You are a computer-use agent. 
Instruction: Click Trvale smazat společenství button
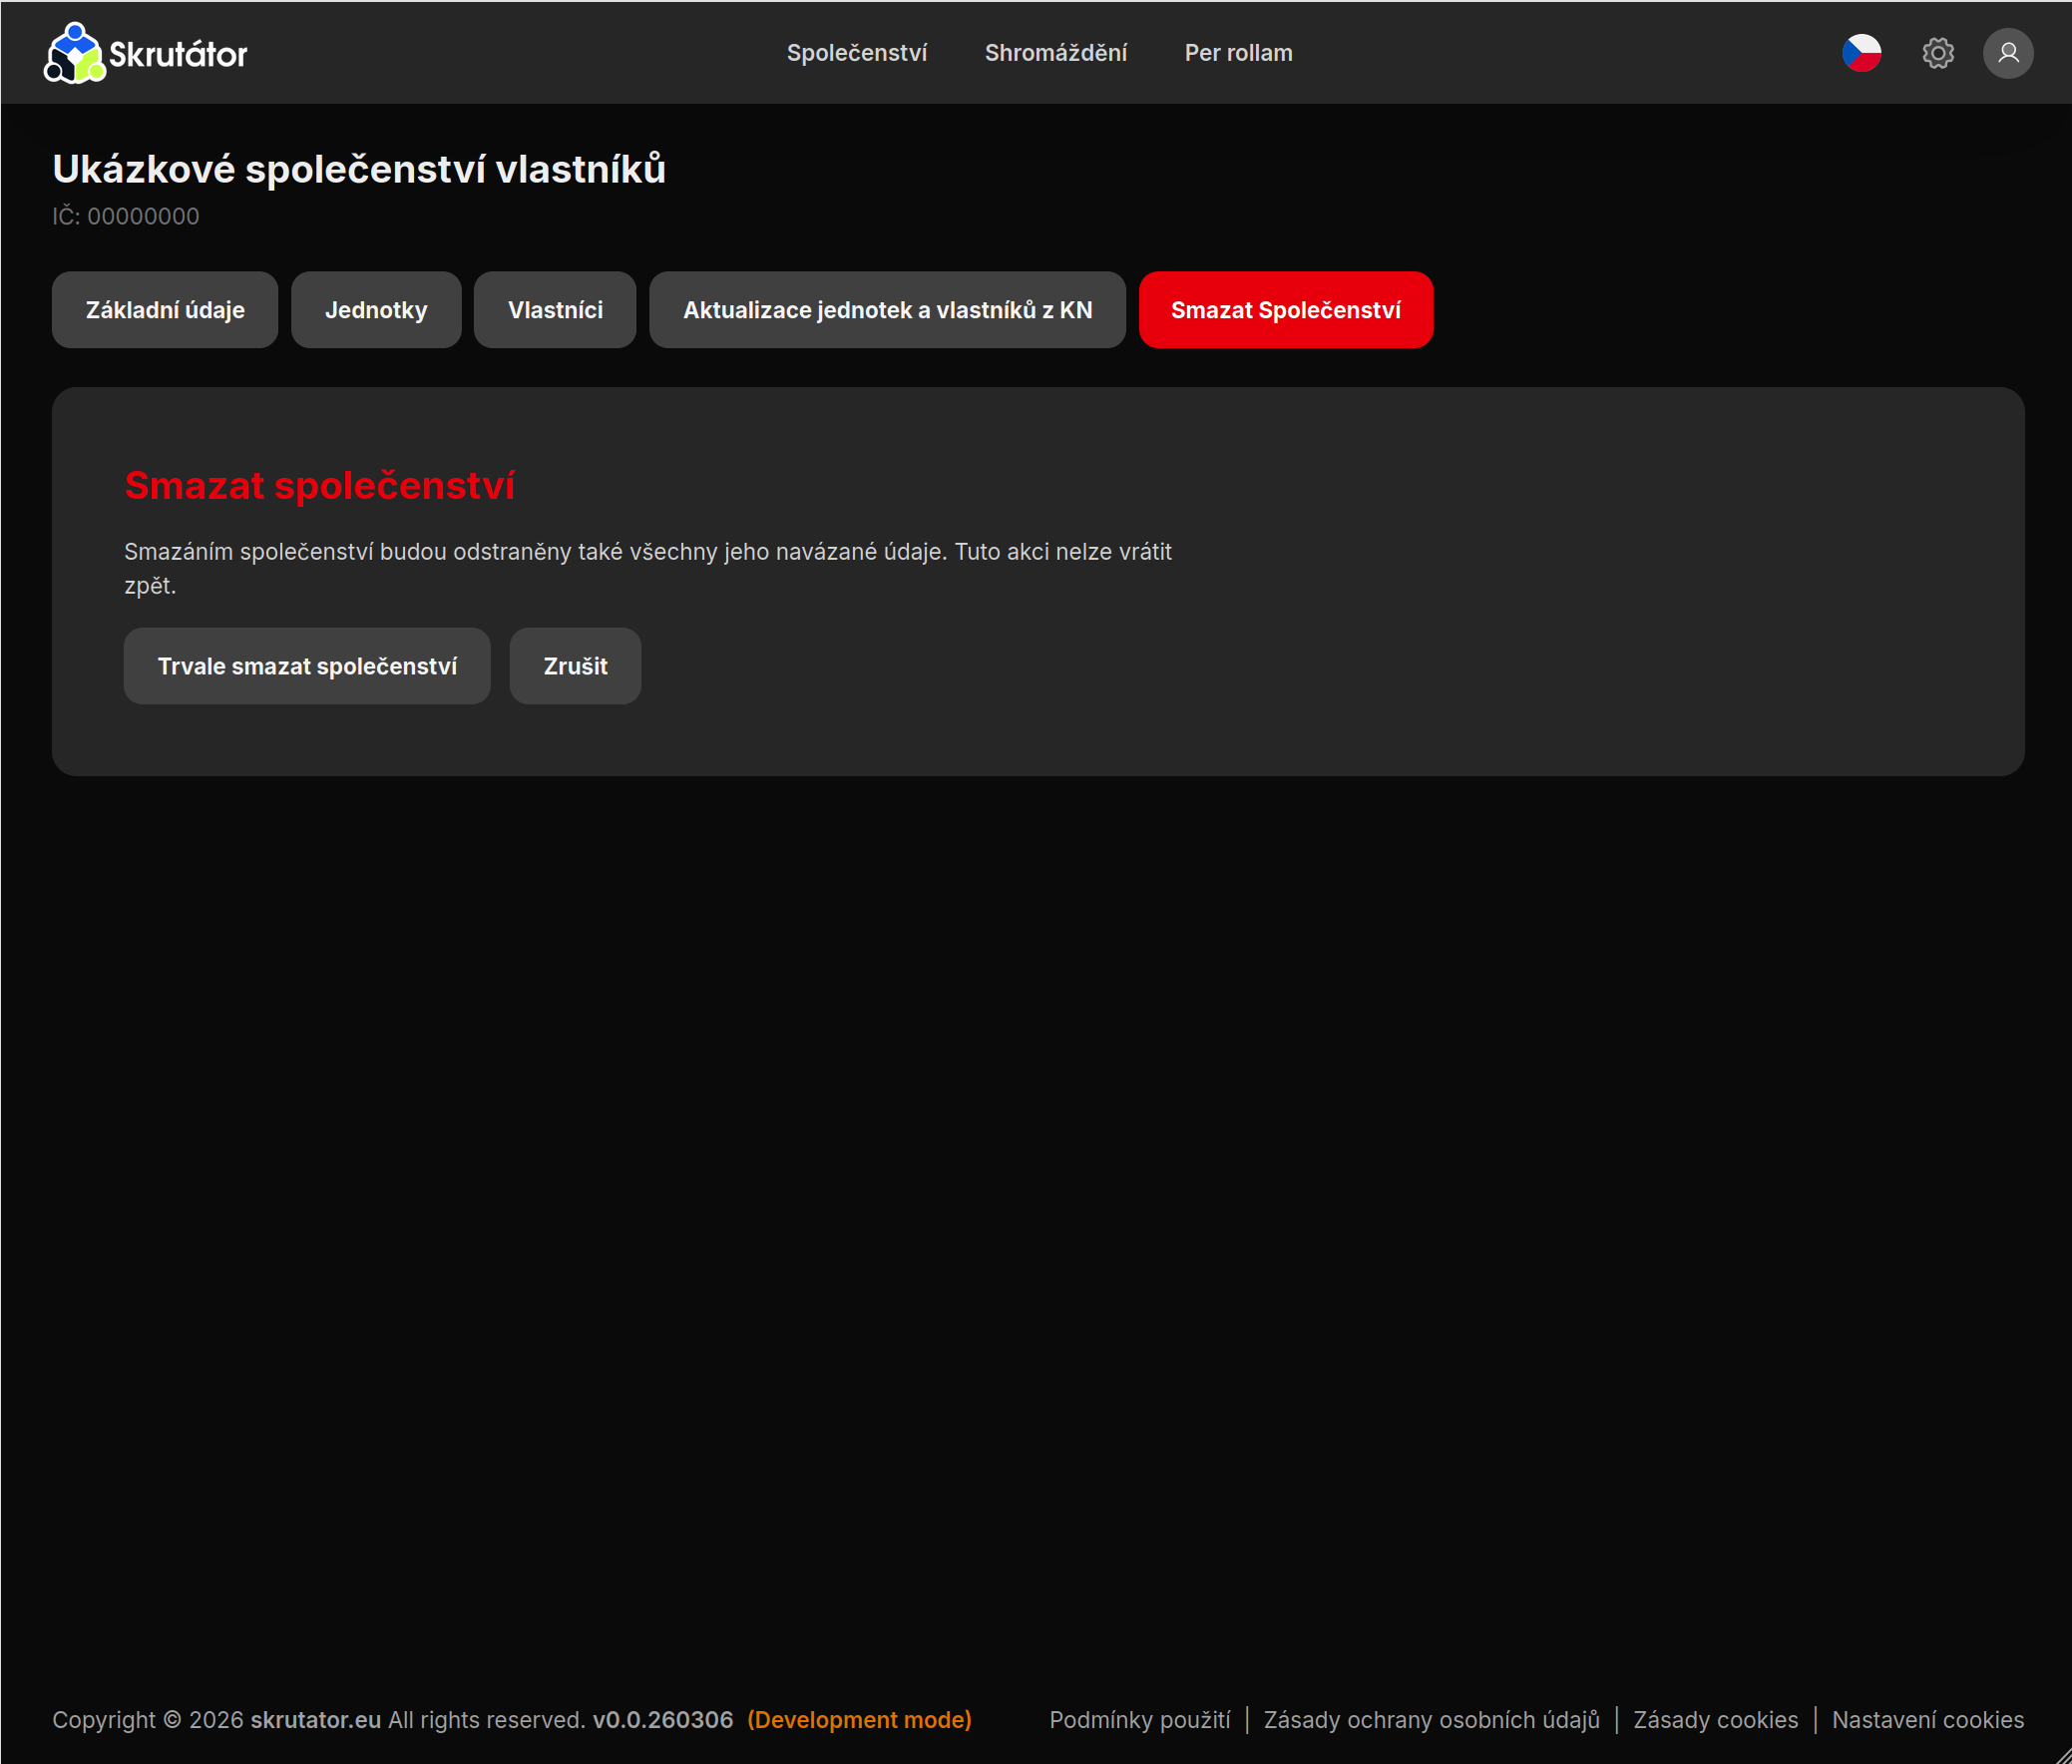pos(307,666)
